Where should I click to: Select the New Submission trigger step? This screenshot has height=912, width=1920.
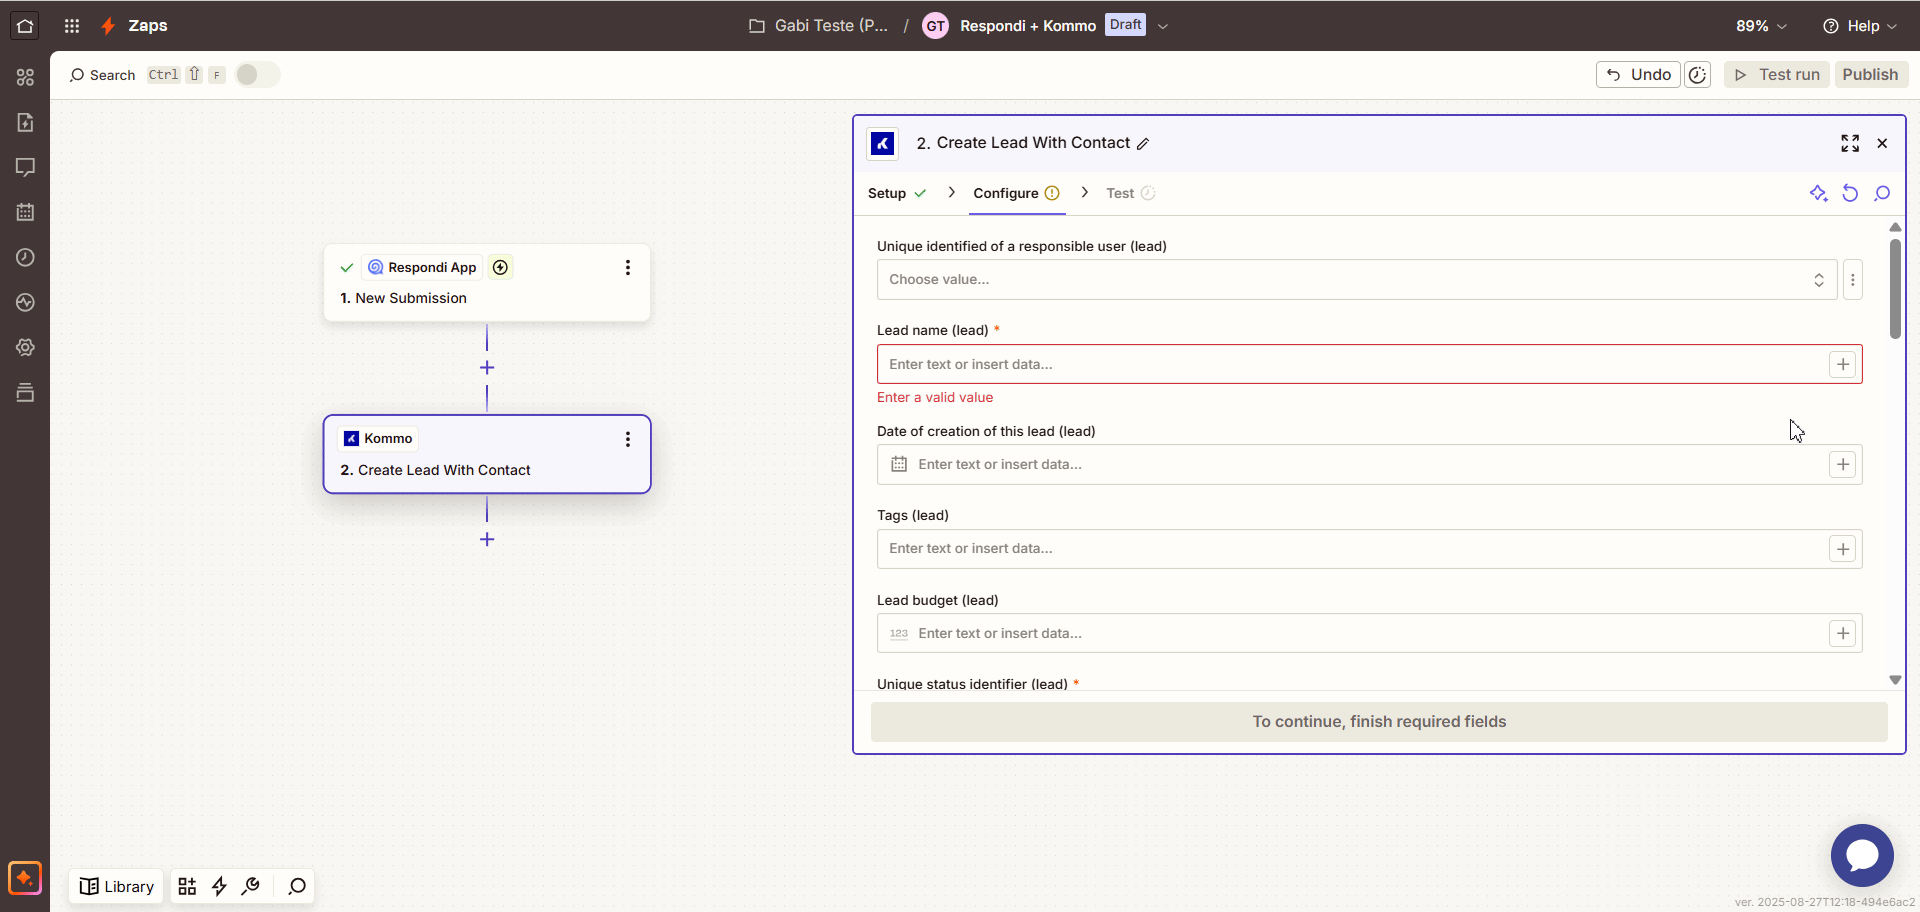pos(487,283)
